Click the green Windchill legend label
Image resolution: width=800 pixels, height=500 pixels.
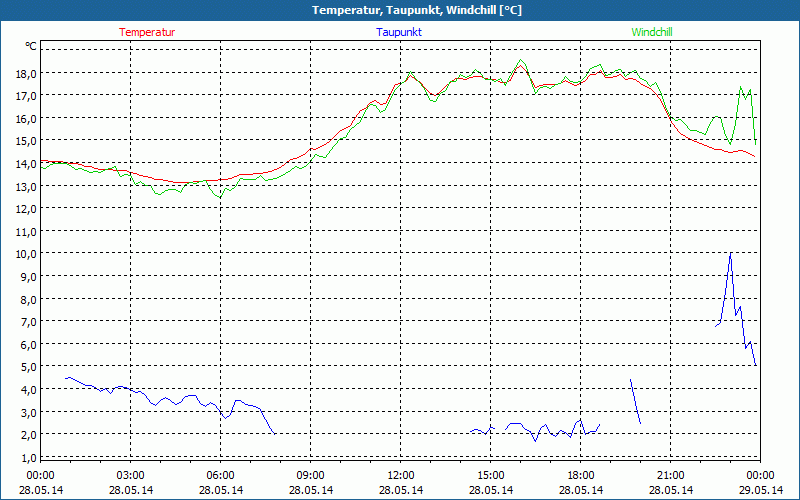[652, 32]
